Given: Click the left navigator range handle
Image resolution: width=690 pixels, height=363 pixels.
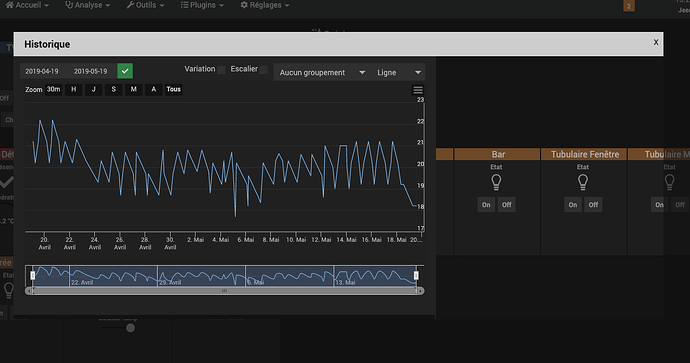Looking at the screenshot, I should 33,275.
